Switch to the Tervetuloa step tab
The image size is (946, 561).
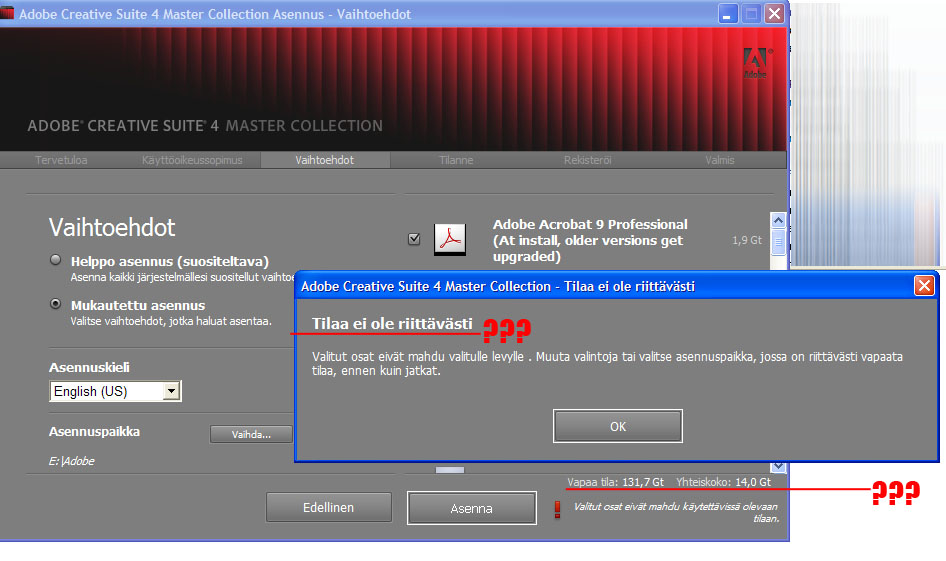(x=61, y=160)
